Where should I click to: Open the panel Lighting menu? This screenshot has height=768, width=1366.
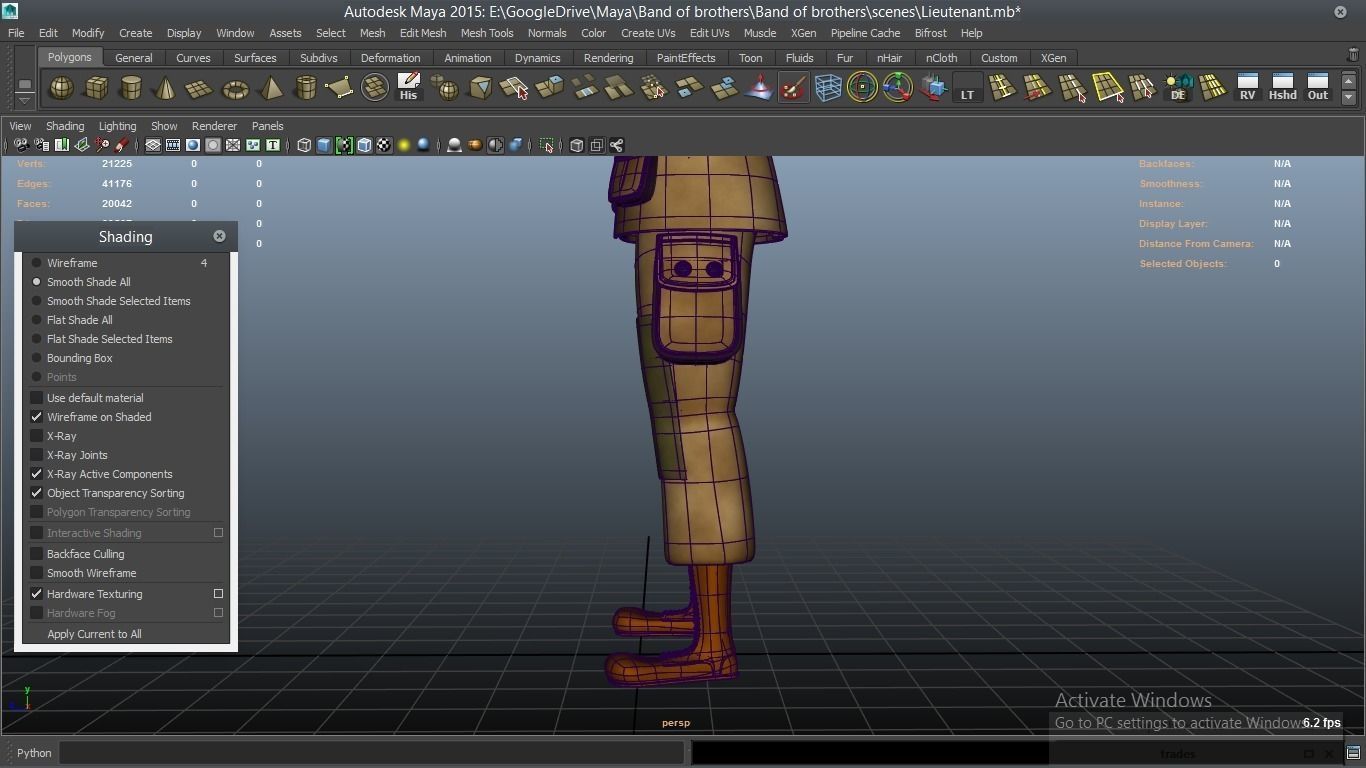pos(117,126)
